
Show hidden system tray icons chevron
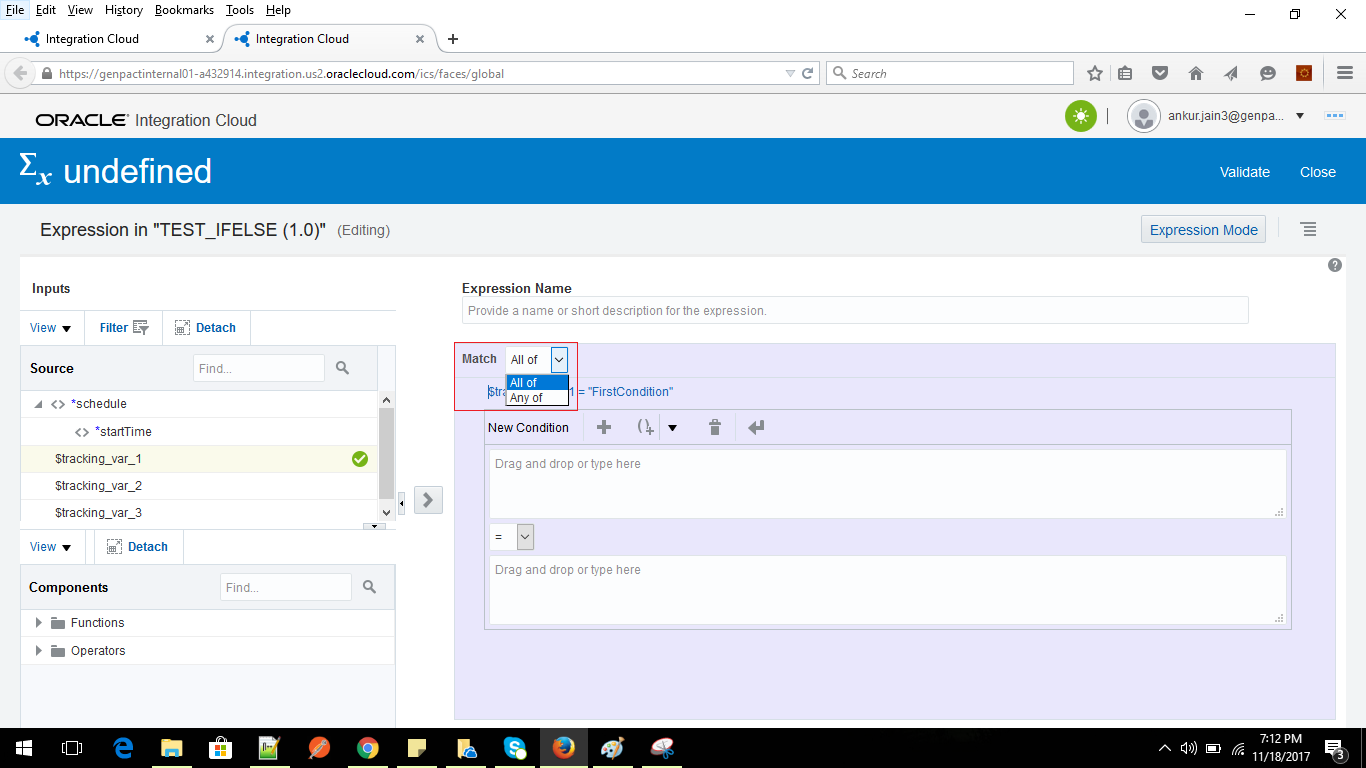point(1164,748)
